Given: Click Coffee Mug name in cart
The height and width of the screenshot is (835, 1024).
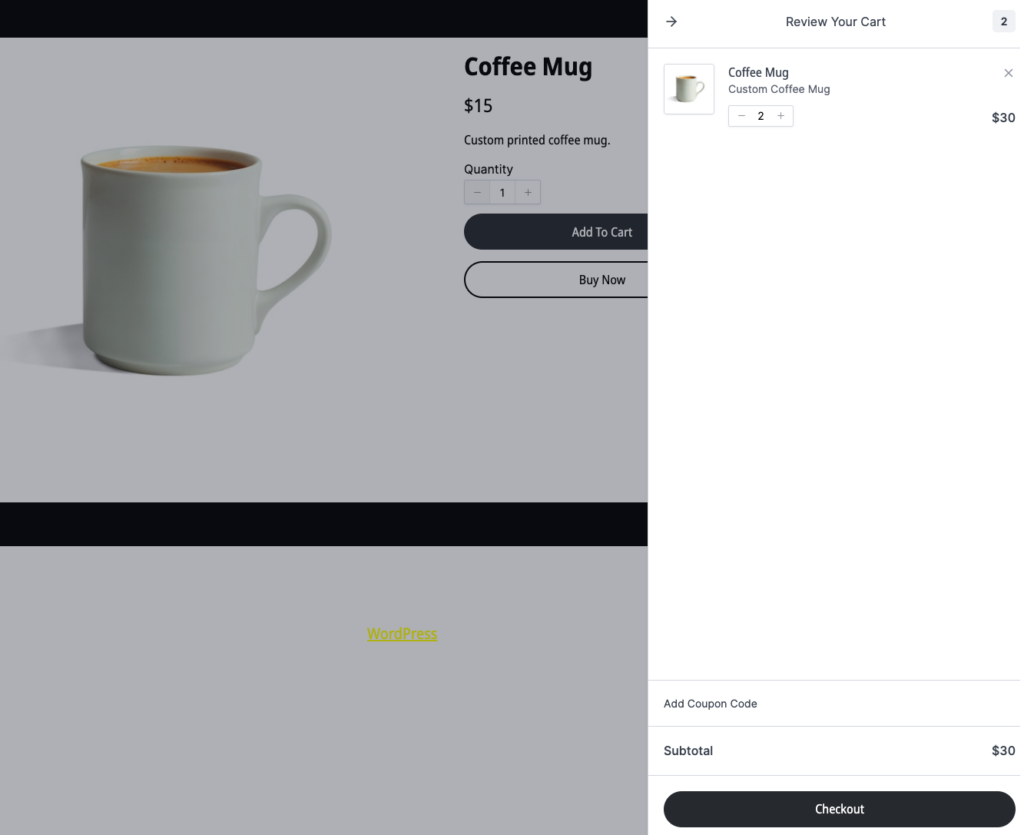Looking at the screenshot, I should pos(758,72).
